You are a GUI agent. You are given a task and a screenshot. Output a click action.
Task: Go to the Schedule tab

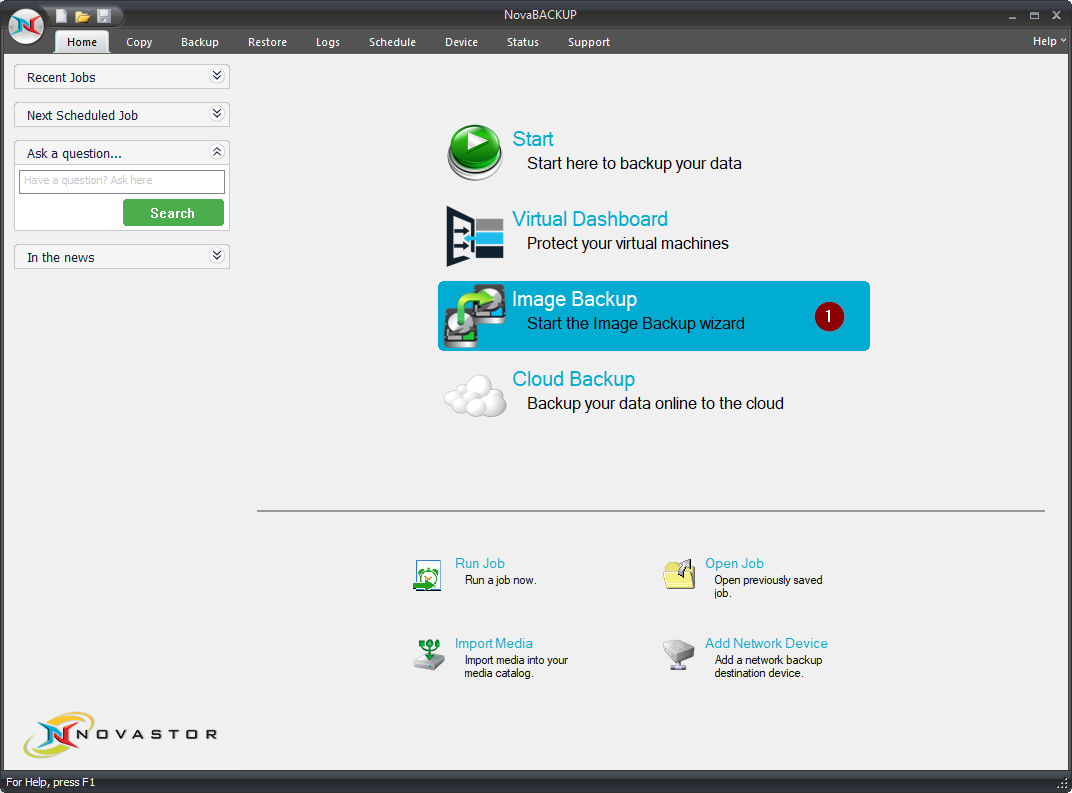(392, 42)
